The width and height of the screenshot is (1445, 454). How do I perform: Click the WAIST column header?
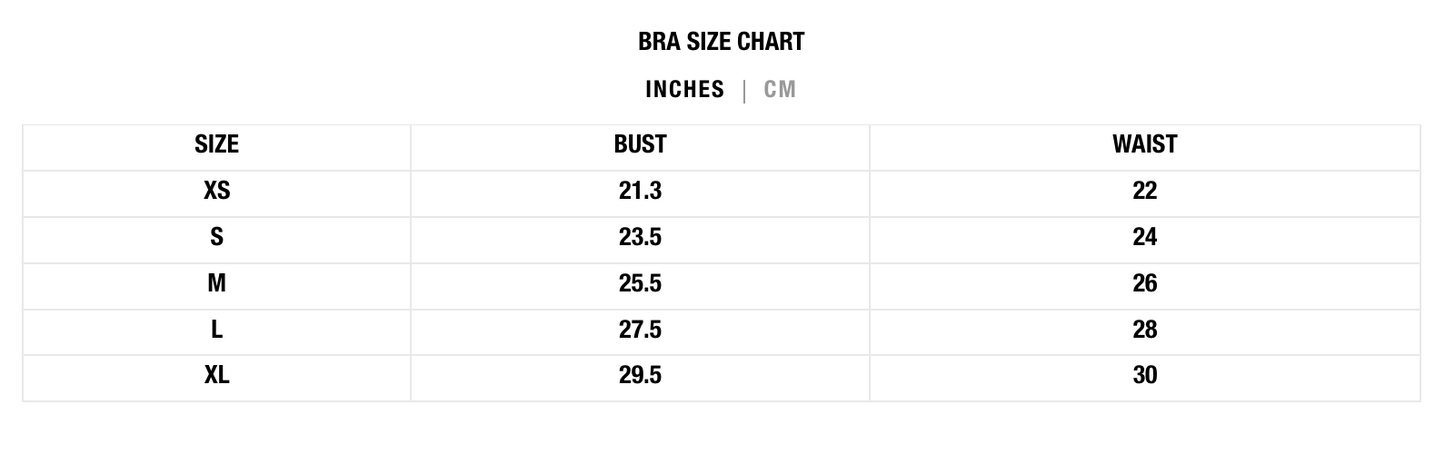pos(1145,145)
